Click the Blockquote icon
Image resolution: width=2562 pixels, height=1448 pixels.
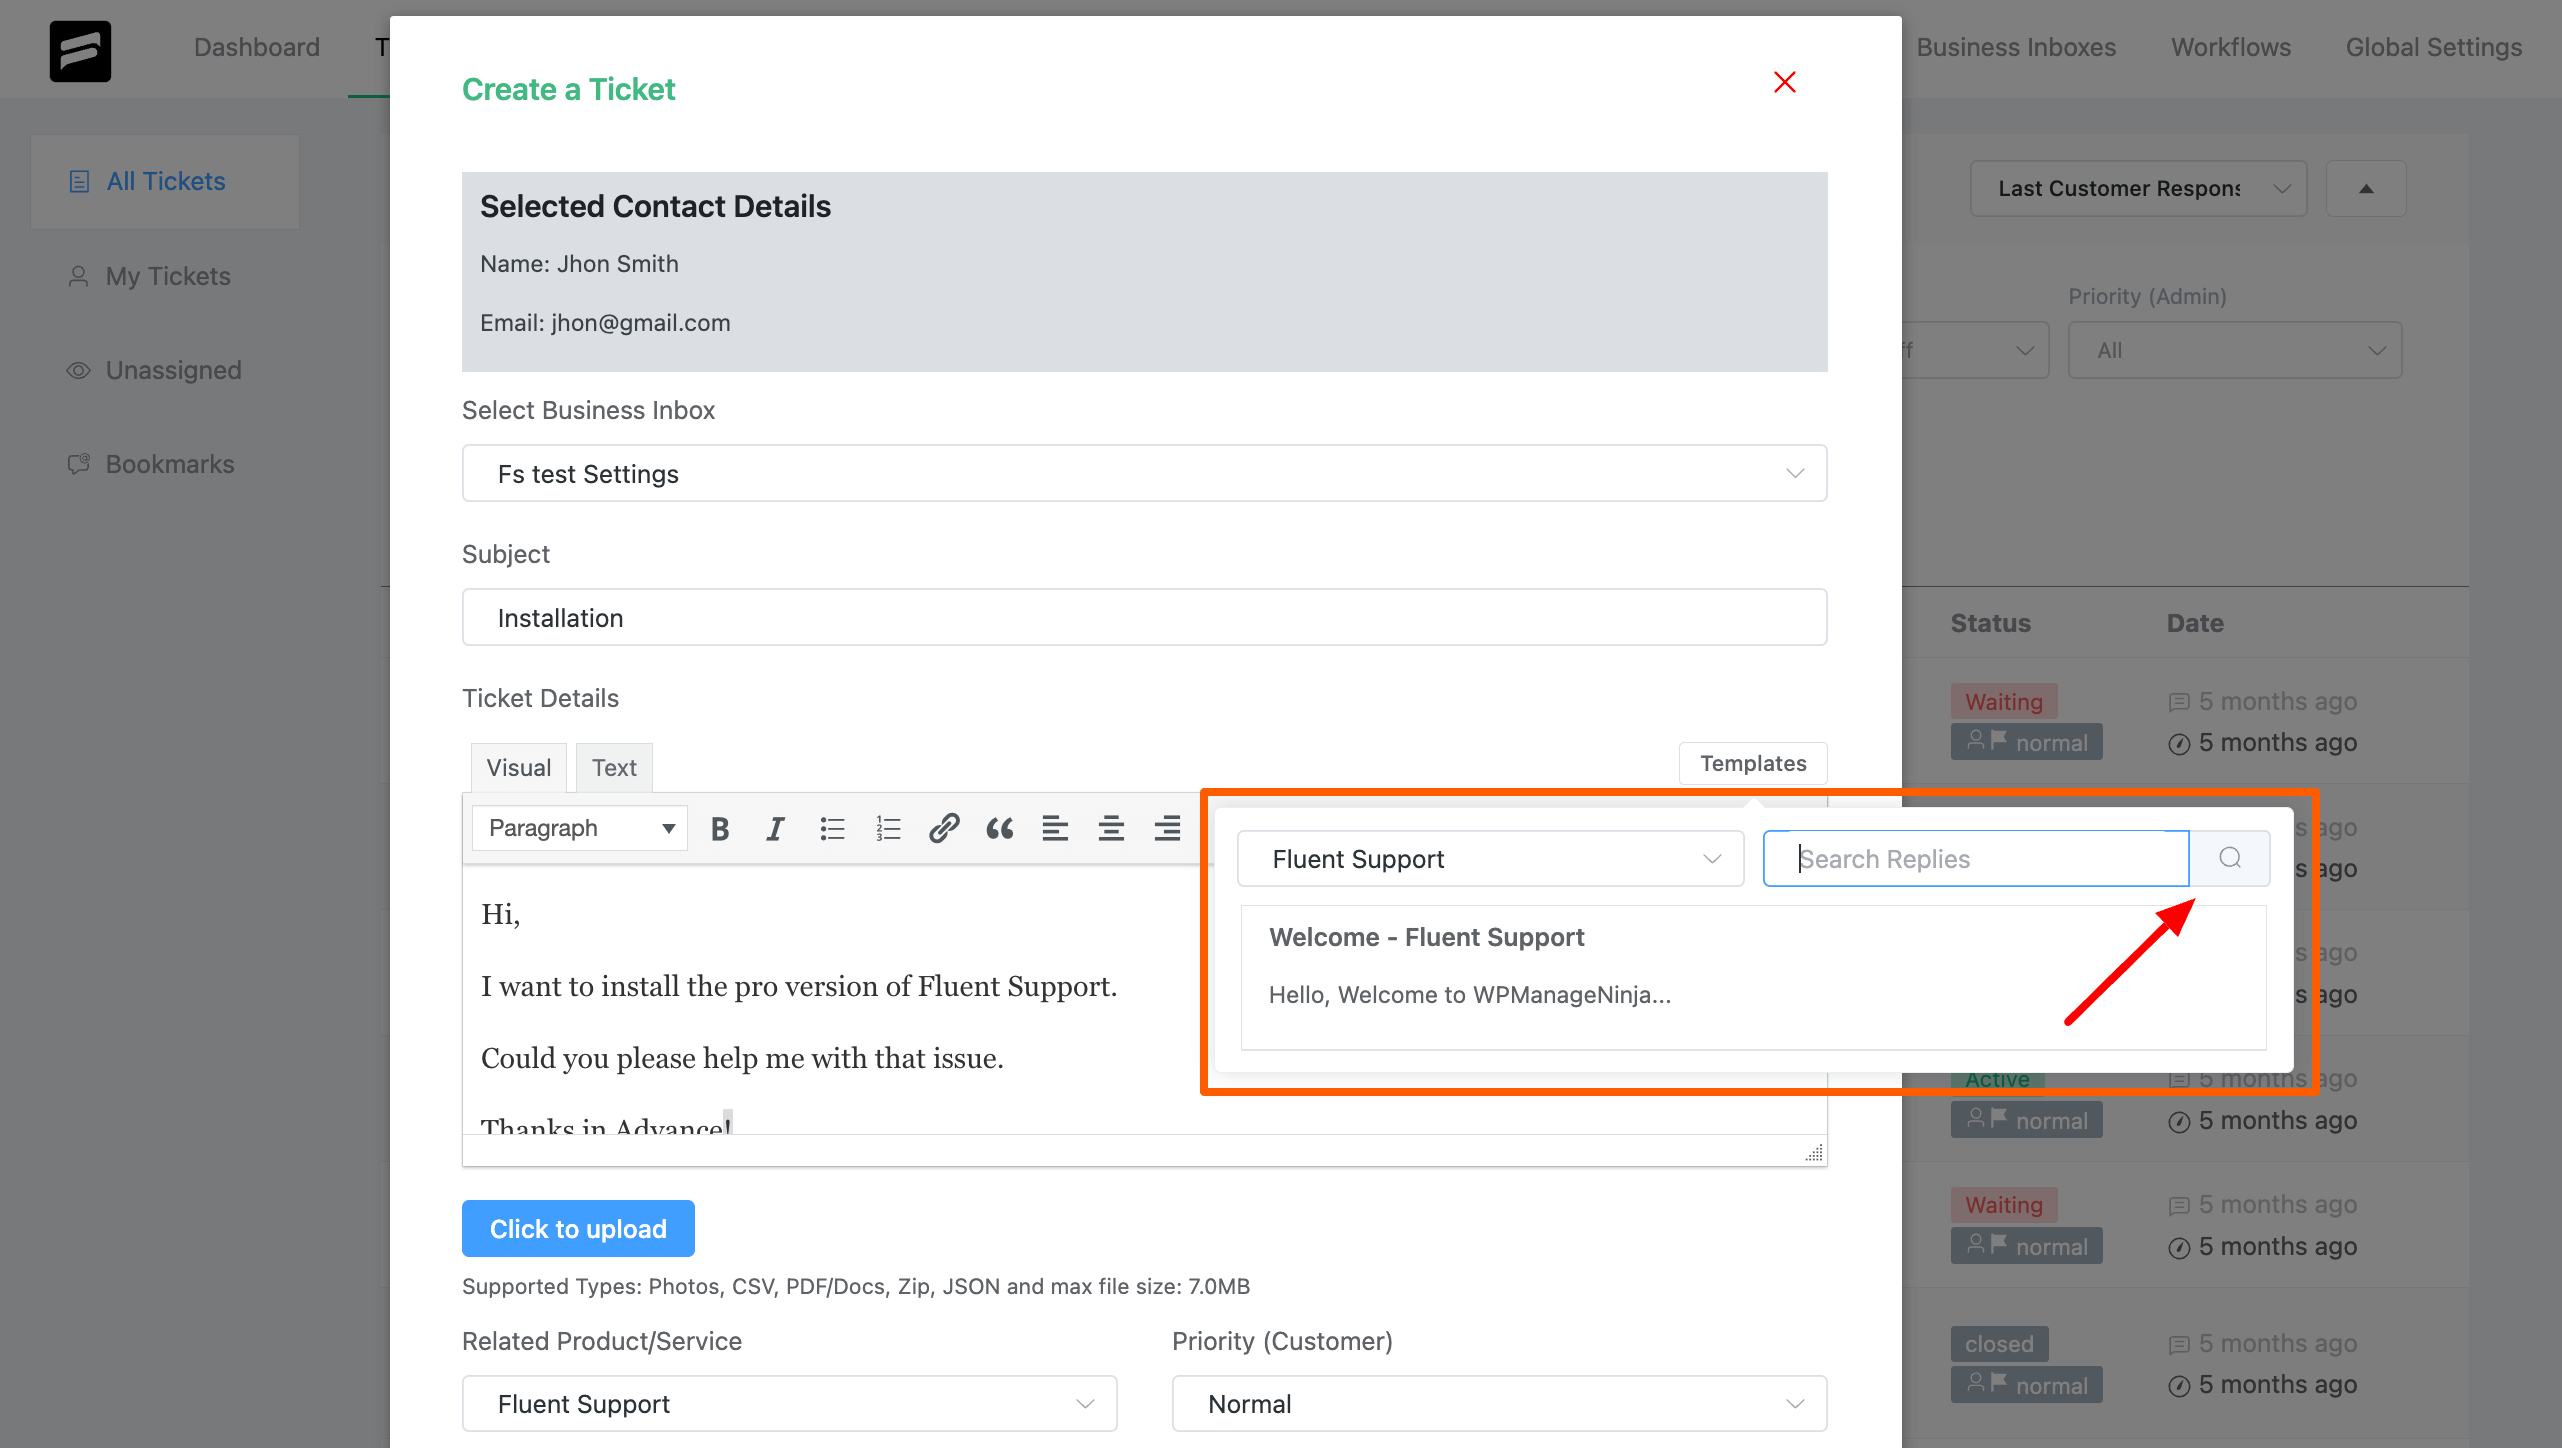(998, 827)
